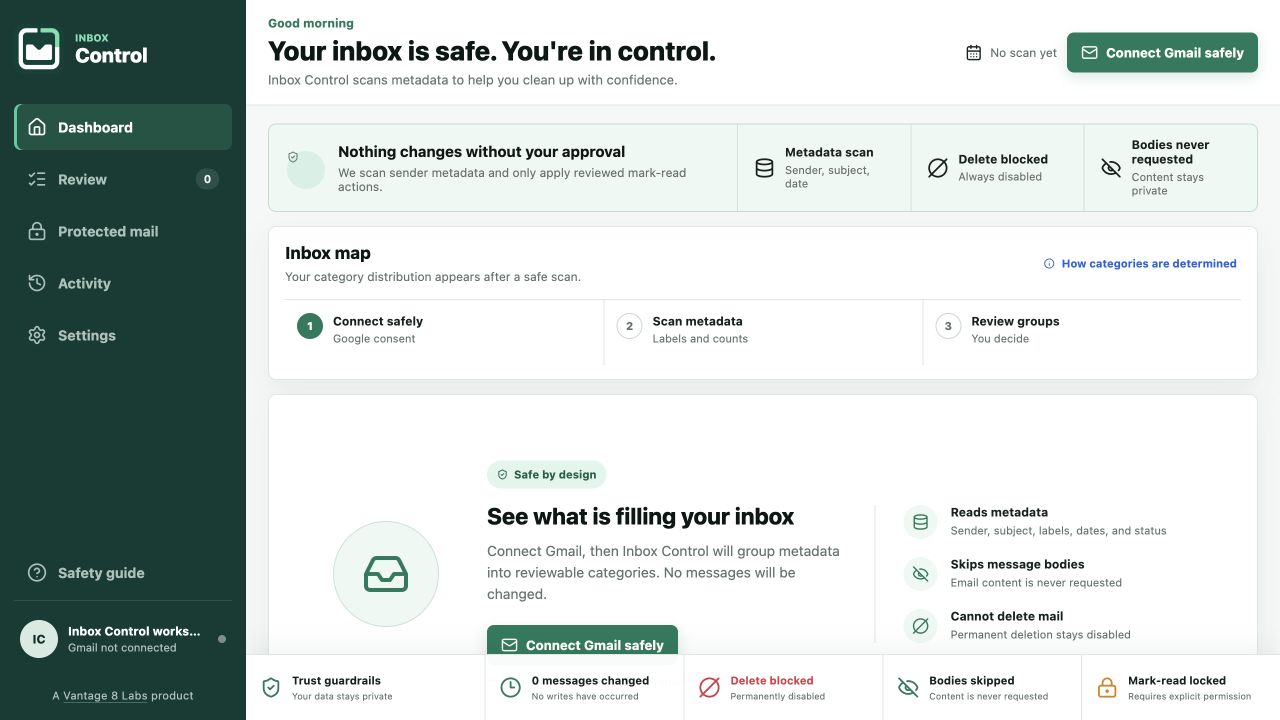Click the Bodies never requested eye-off icon
The height and width of the screenshot is (720, 1280).
[1111, 168]
